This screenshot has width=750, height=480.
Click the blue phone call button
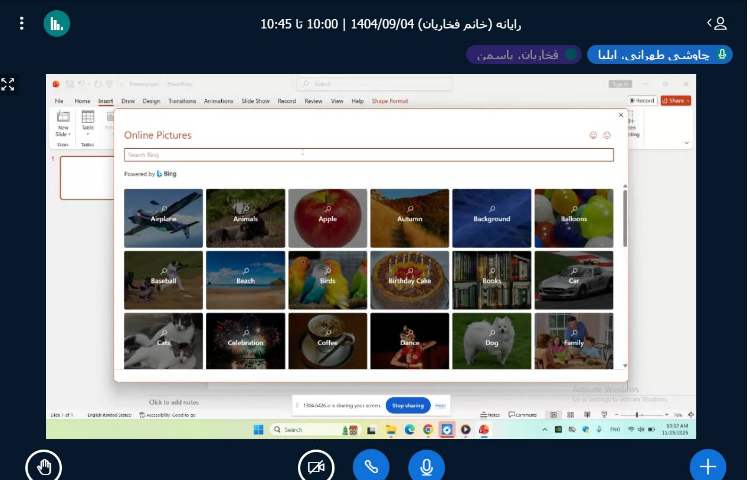pyautogui.click(x=371, y=466)
